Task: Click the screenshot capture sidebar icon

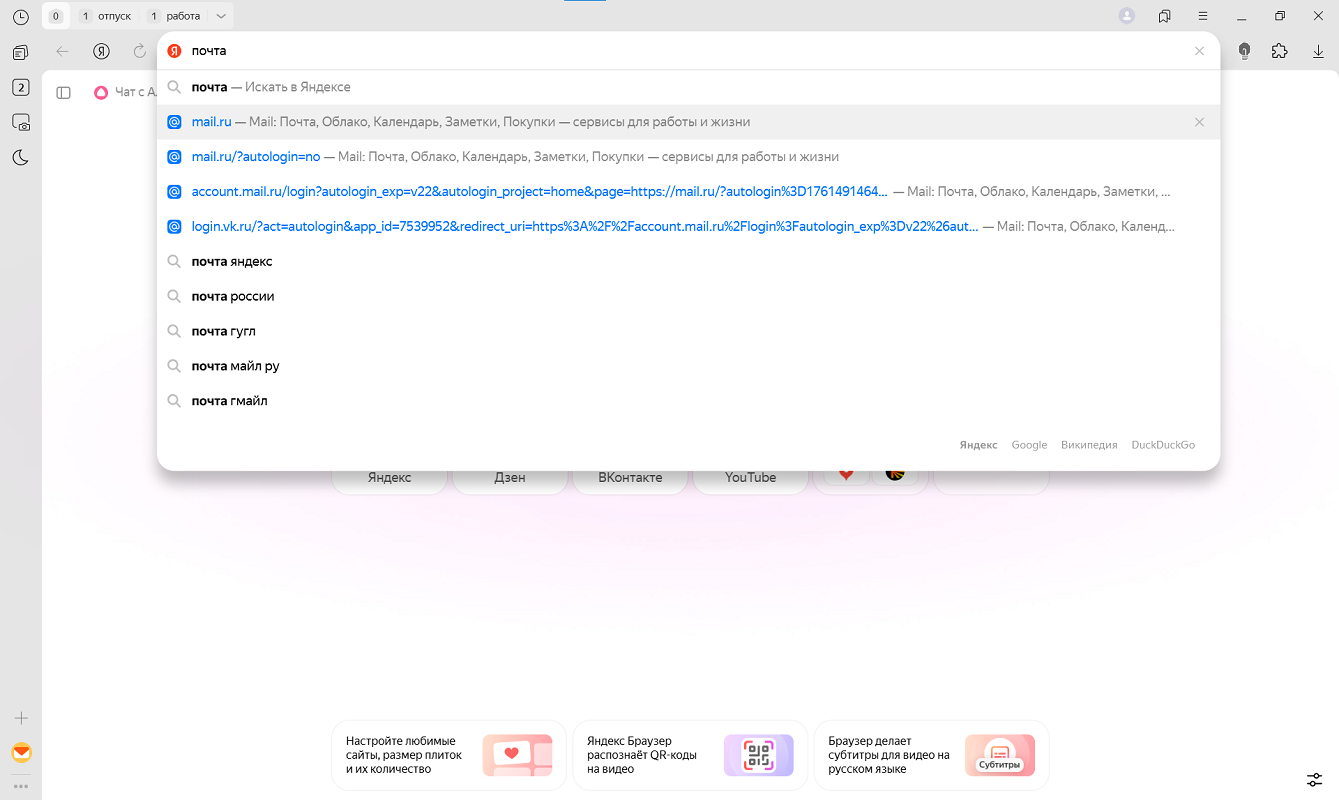Action: click(x=20, y=123)
